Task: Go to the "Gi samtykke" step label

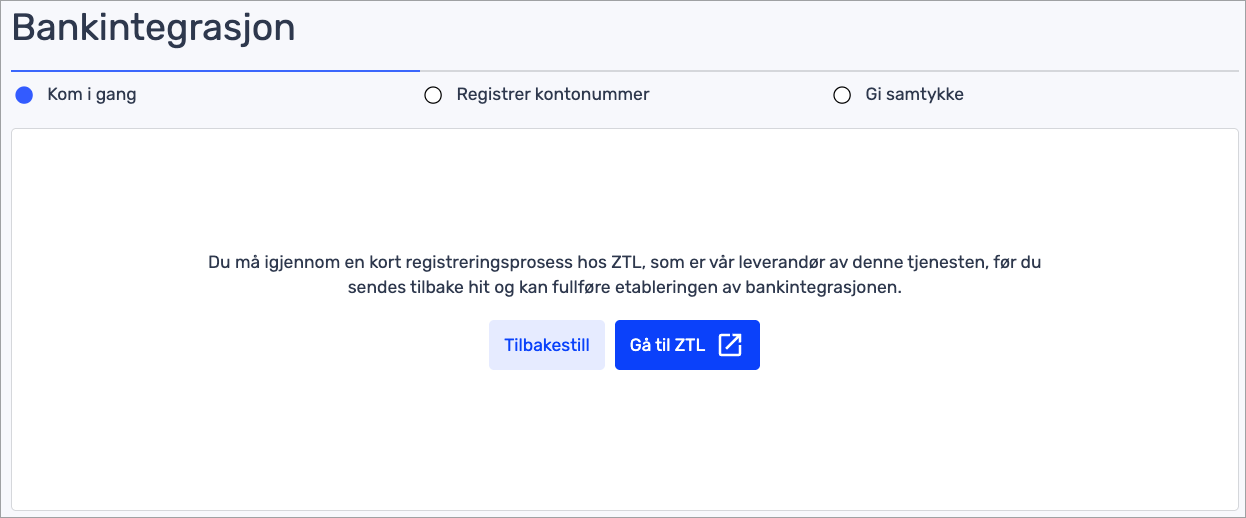Action: click(x=914, y=95)
